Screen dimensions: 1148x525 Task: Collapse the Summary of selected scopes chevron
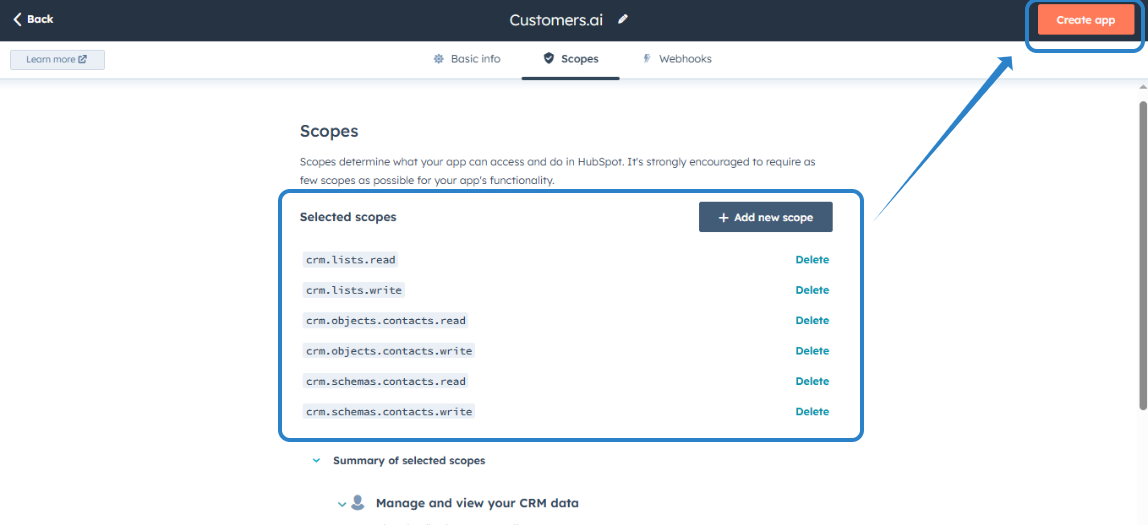point(316,461)
